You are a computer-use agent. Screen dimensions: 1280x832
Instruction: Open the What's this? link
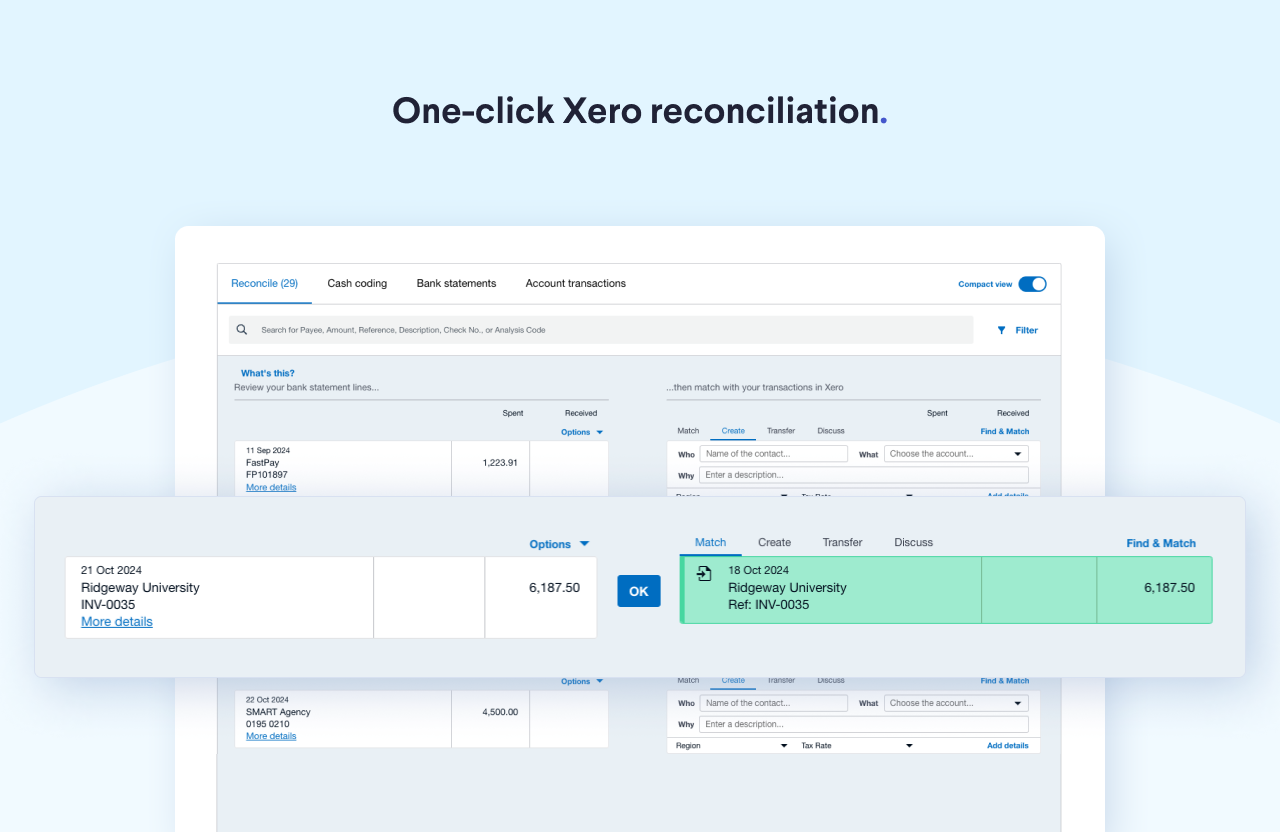(267, 372)
